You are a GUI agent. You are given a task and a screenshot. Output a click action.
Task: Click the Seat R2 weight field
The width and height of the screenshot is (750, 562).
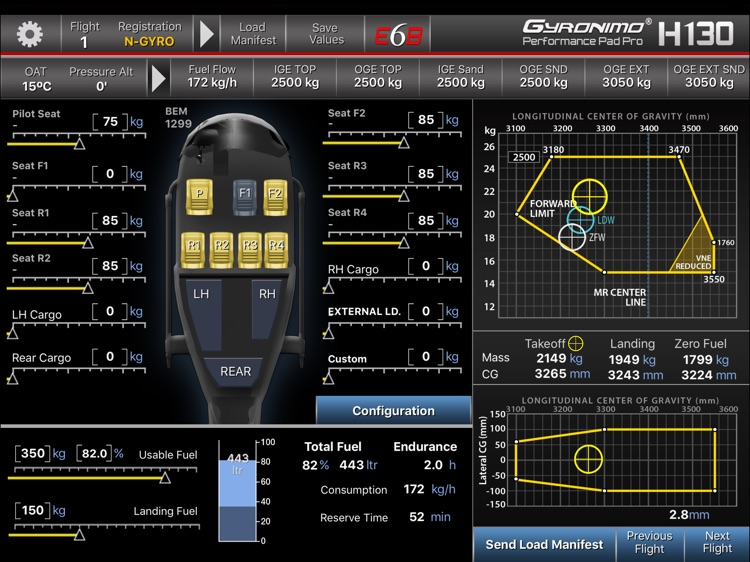coord(110,265)
